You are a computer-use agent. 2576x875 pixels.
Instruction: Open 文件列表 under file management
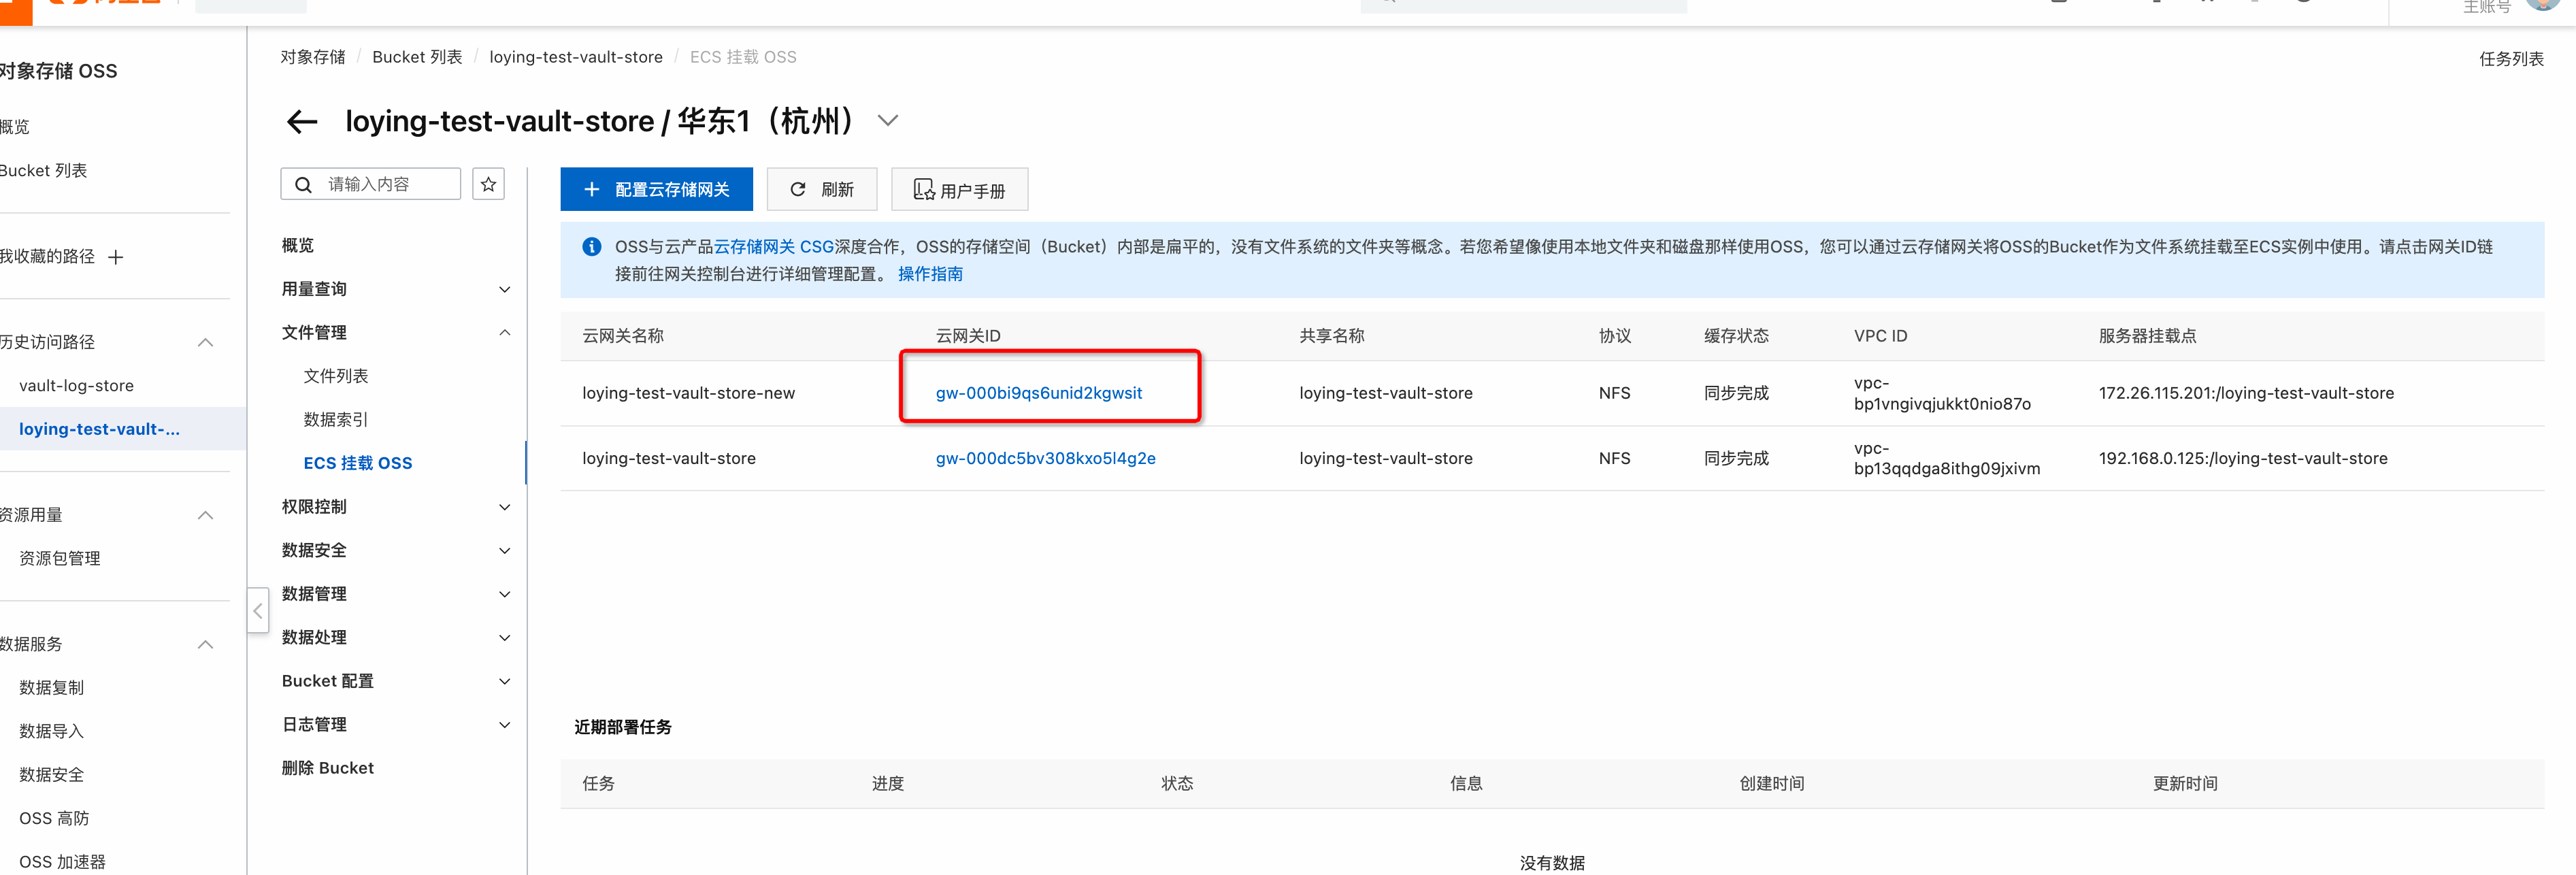336,376
